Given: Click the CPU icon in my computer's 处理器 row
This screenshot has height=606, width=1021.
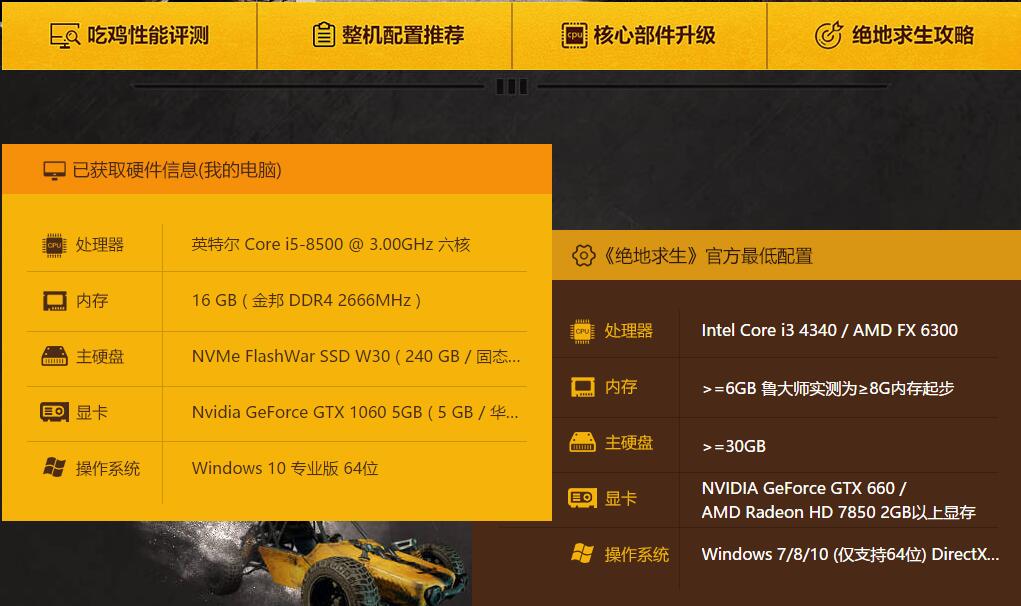Looking at the screenshot, I should [x=54, y=245].
